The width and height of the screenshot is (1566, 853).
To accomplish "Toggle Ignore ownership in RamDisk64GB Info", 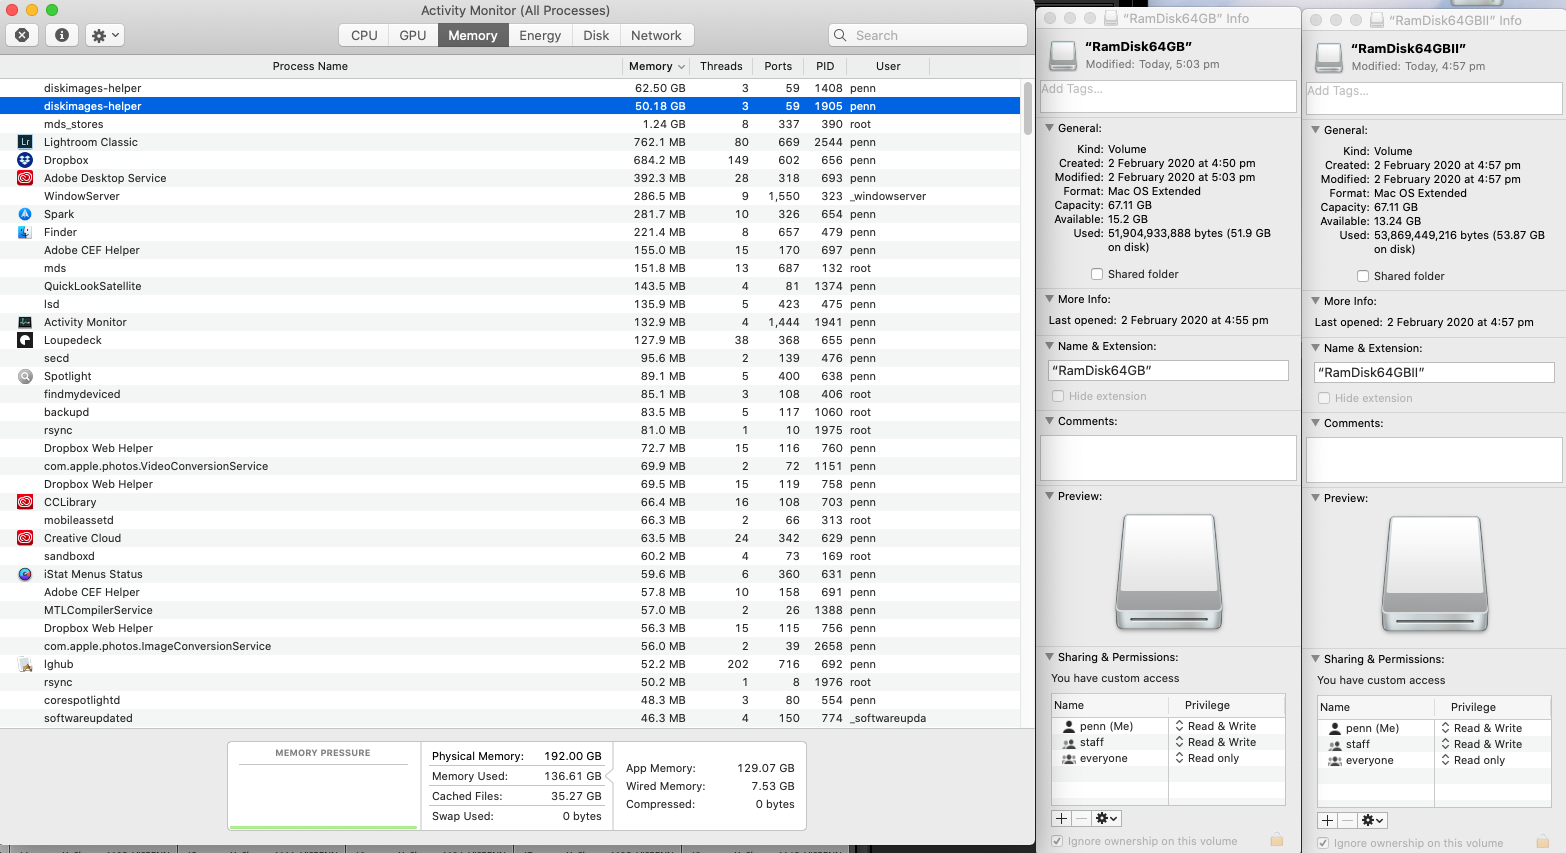I will point(1058,841).
